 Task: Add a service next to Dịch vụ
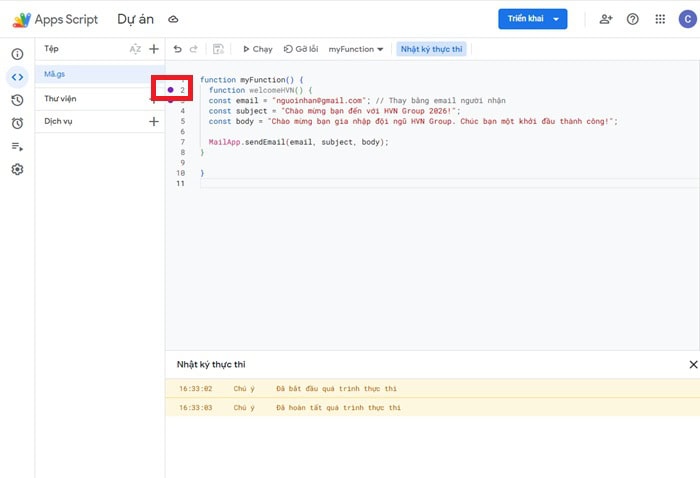[153, 121]
